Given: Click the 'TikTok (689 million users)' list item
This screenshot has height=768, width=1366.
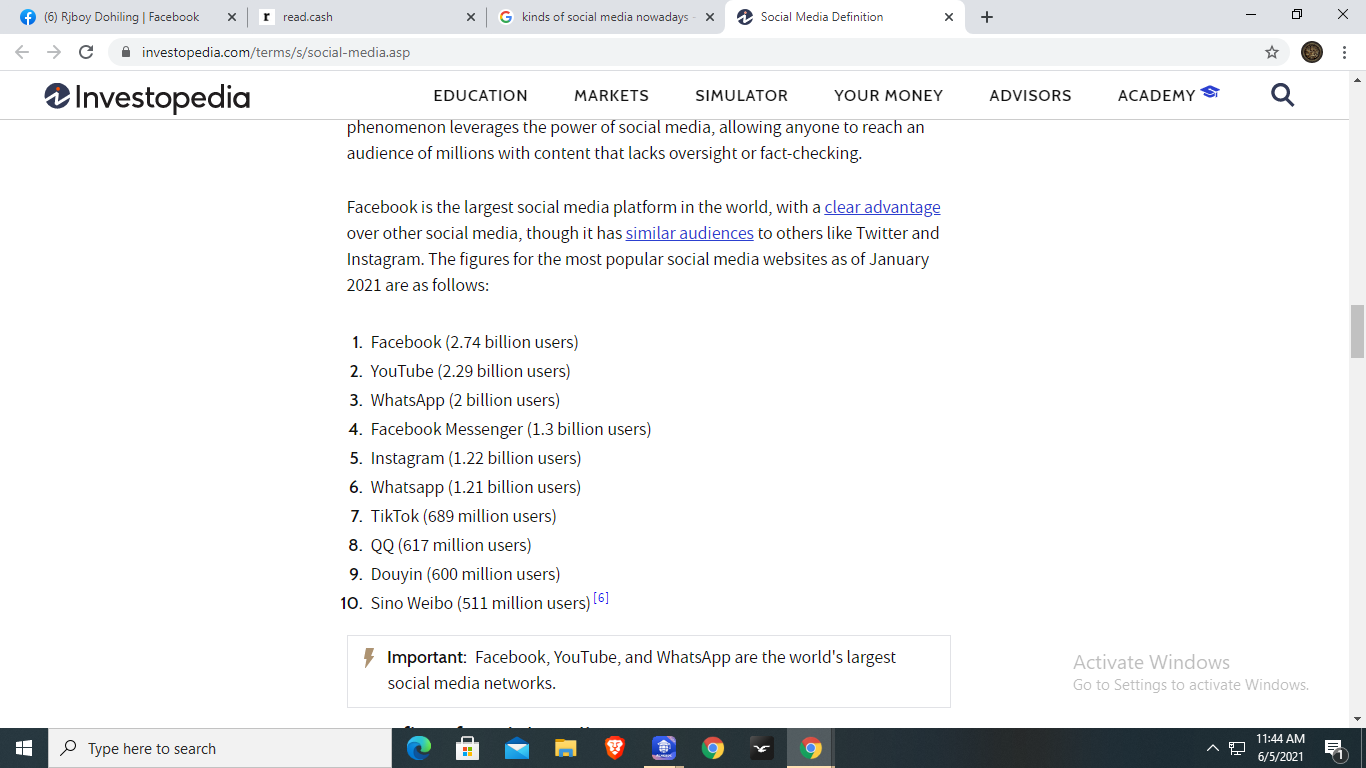Looking at the screenshot, I should [x=463, y=516].
